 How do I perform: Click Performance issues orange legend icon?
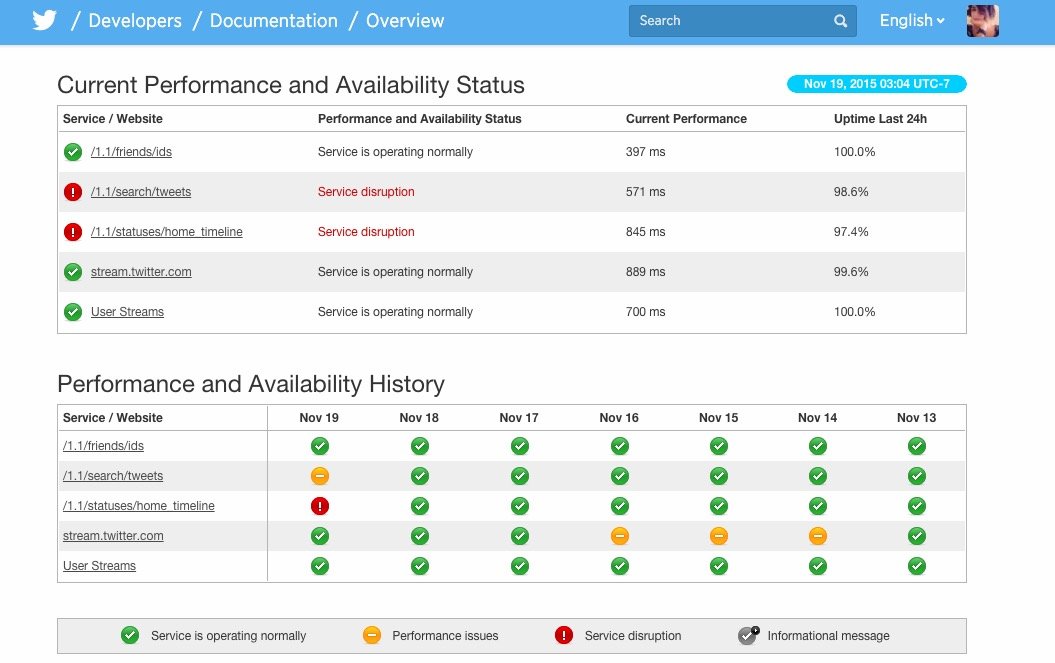(x=372, y=635)
